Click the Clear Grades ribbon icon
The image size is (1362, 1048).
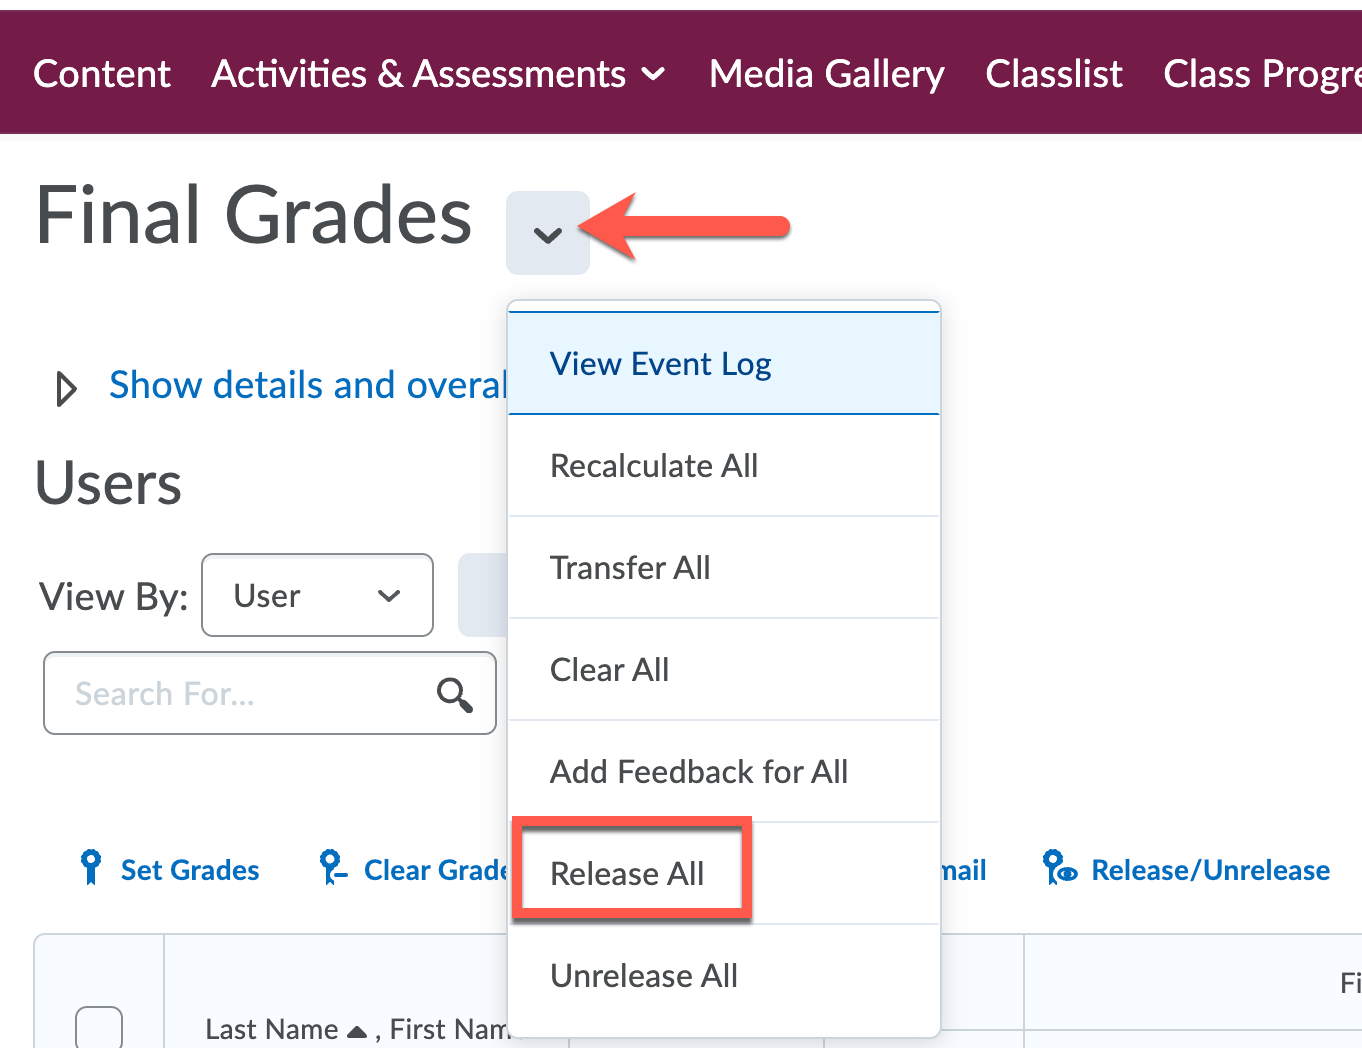(331, 869)
